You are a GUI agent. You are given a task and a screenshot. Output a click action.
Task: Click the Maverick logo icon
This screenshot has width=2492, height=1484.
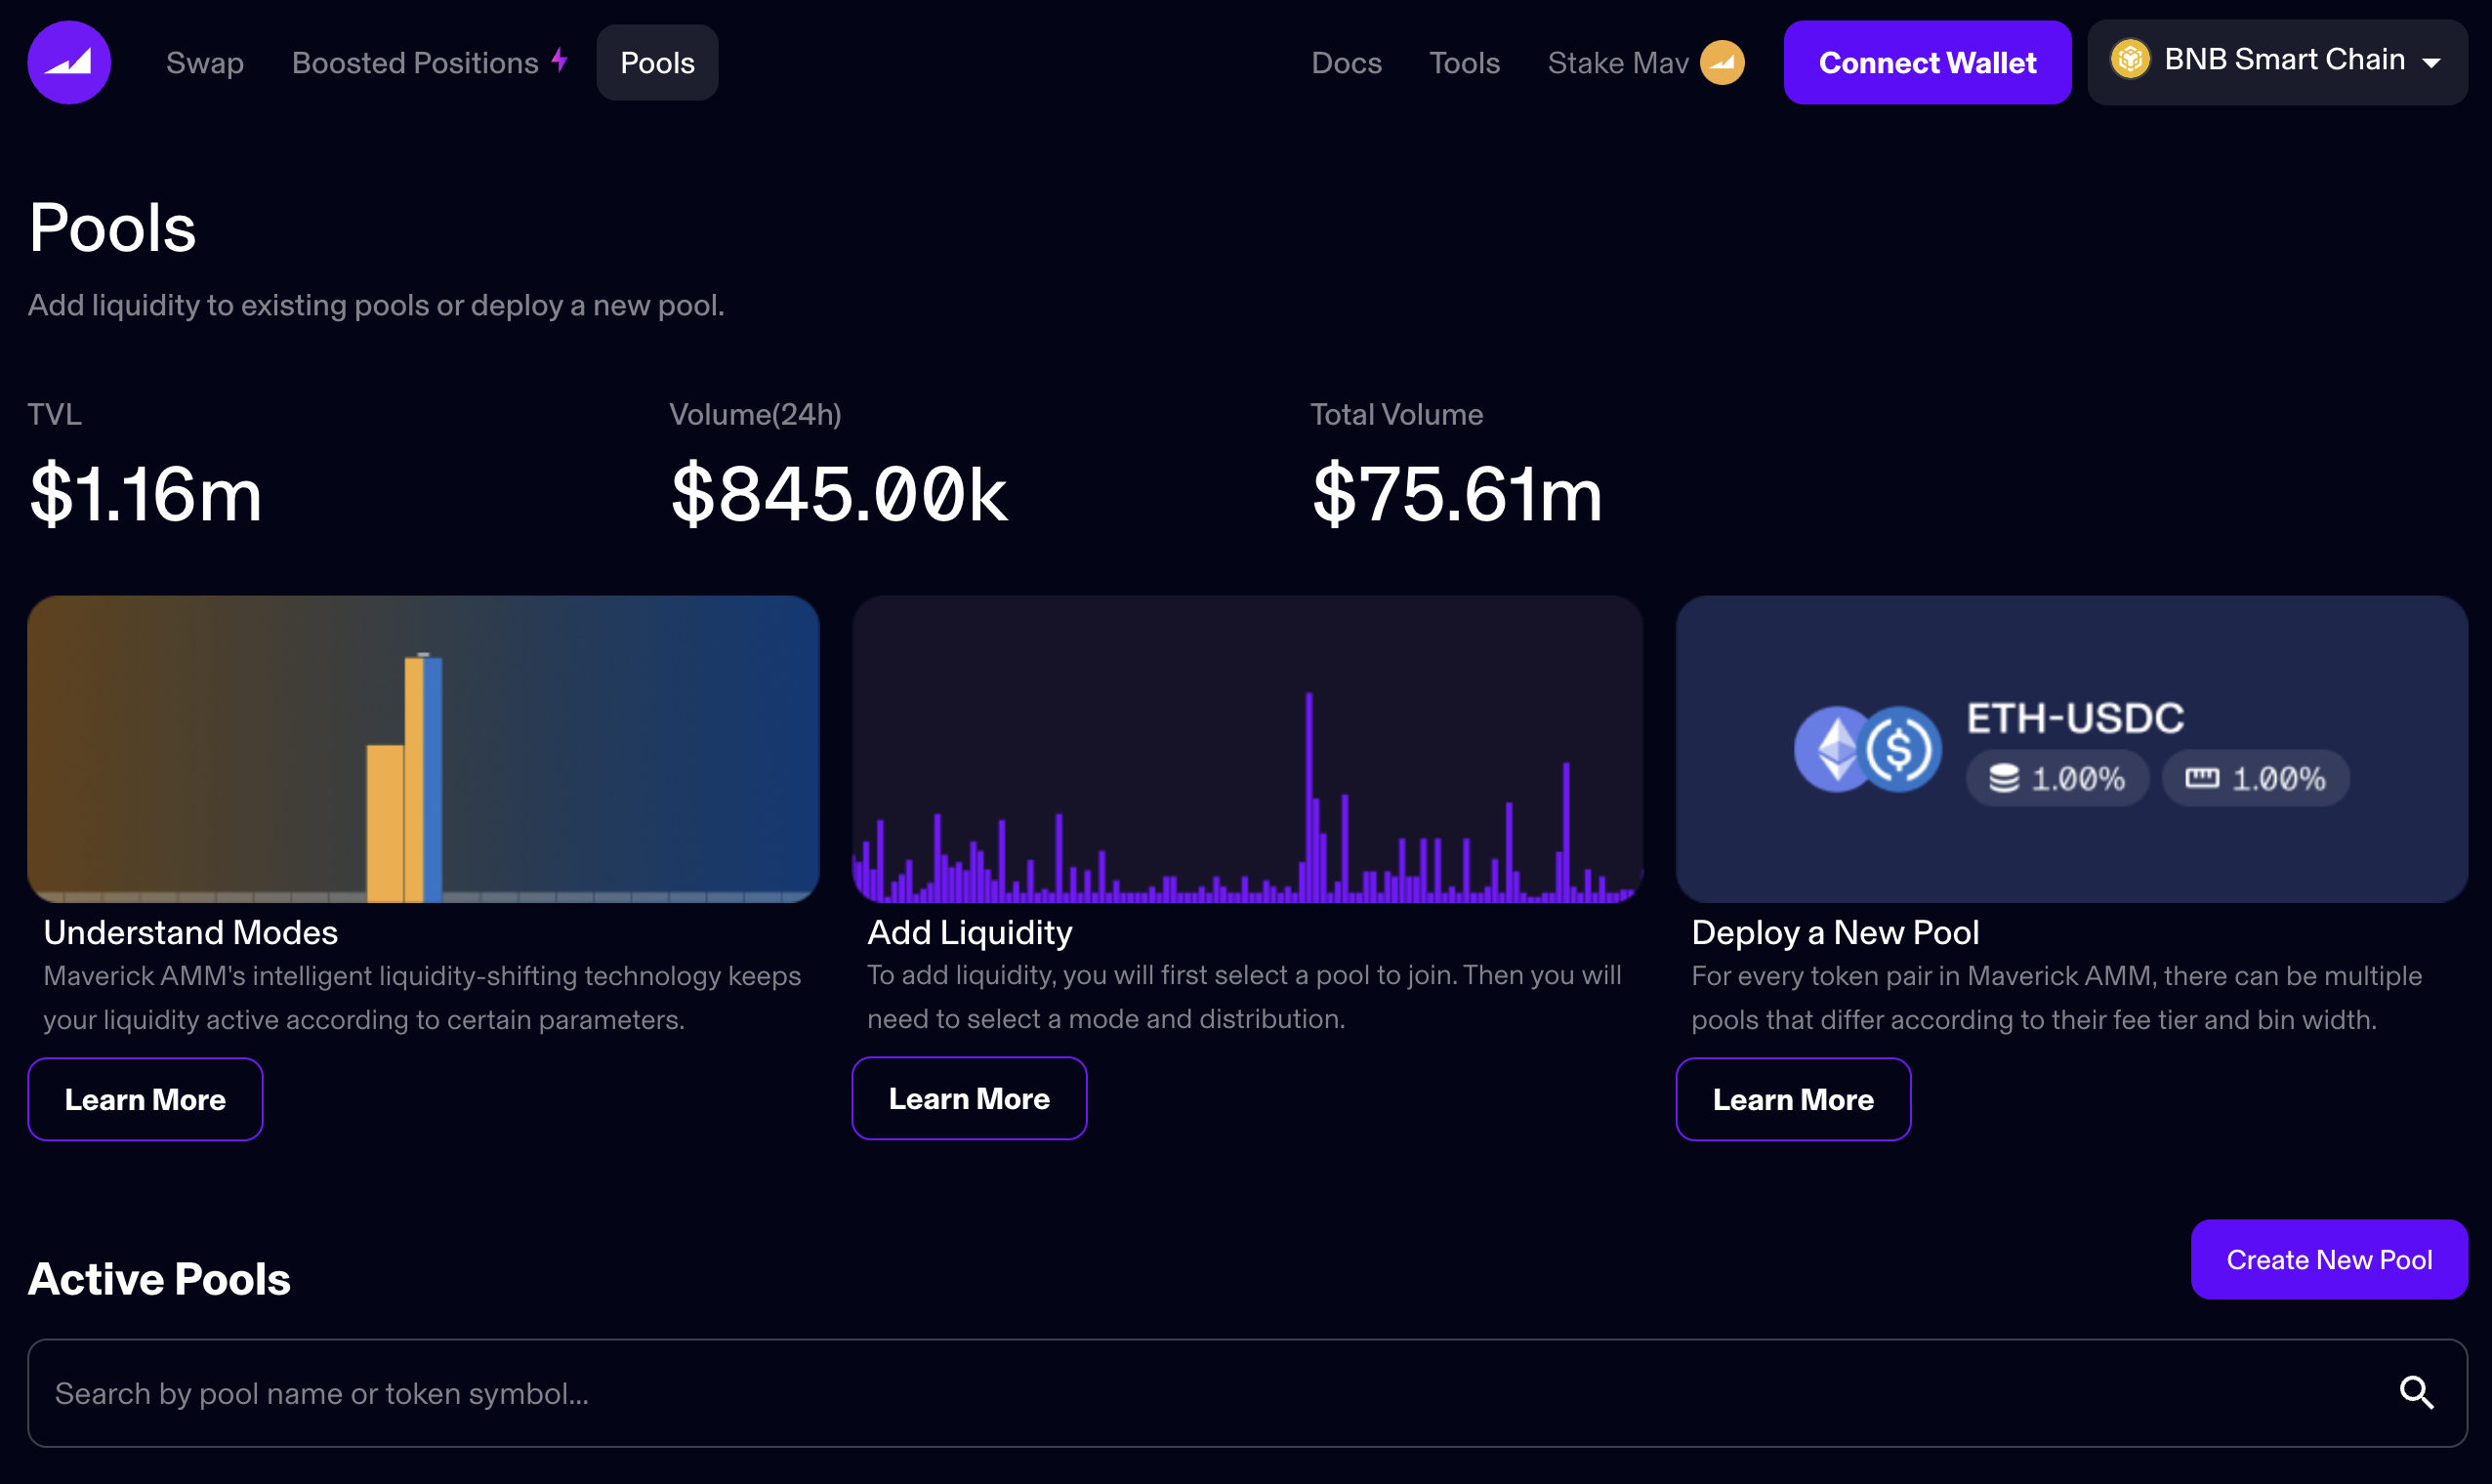click(x=69, y=62)
